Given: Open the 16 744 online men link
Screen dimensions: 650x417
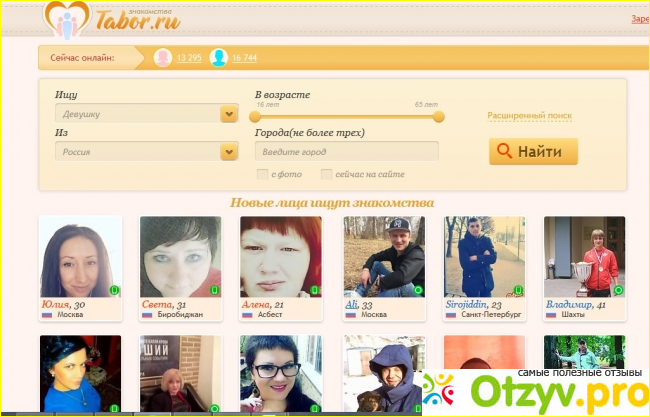Looking at the screenshot, I should 245,58.
